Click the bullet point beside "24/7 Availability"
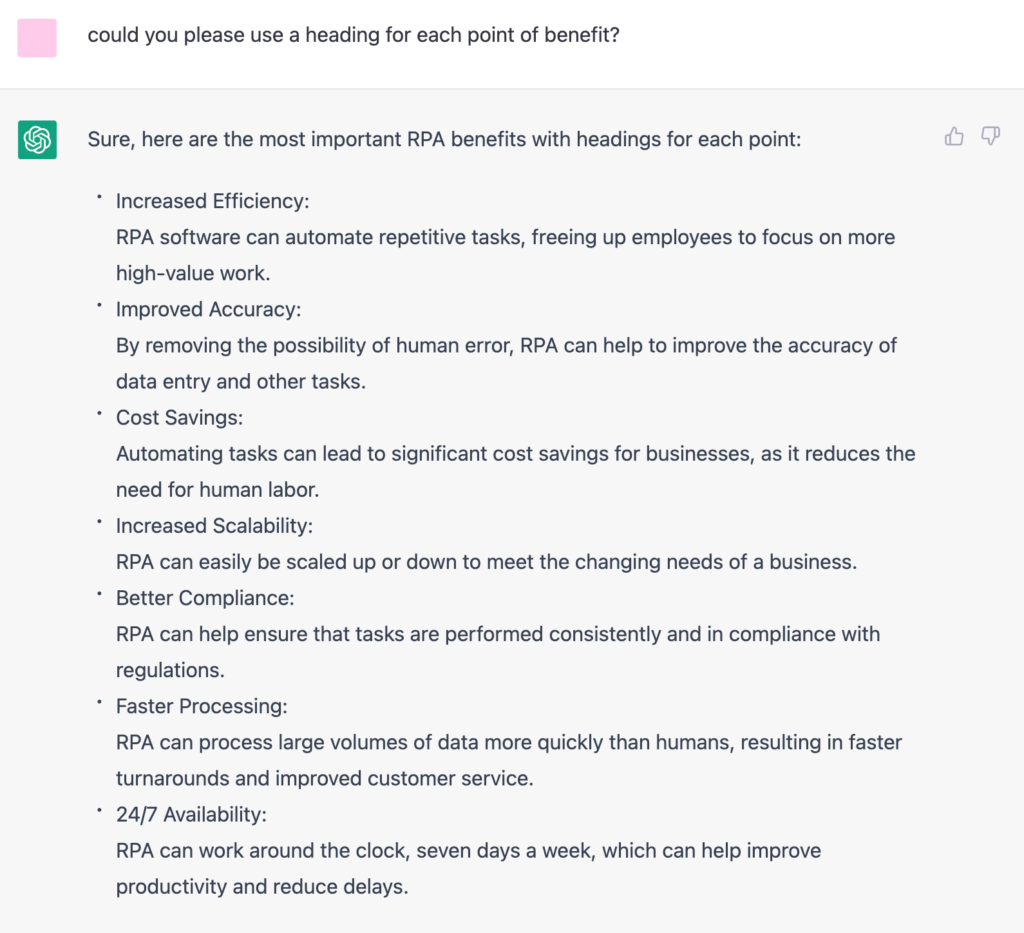The image size is (1024, 933). (100, 811)
